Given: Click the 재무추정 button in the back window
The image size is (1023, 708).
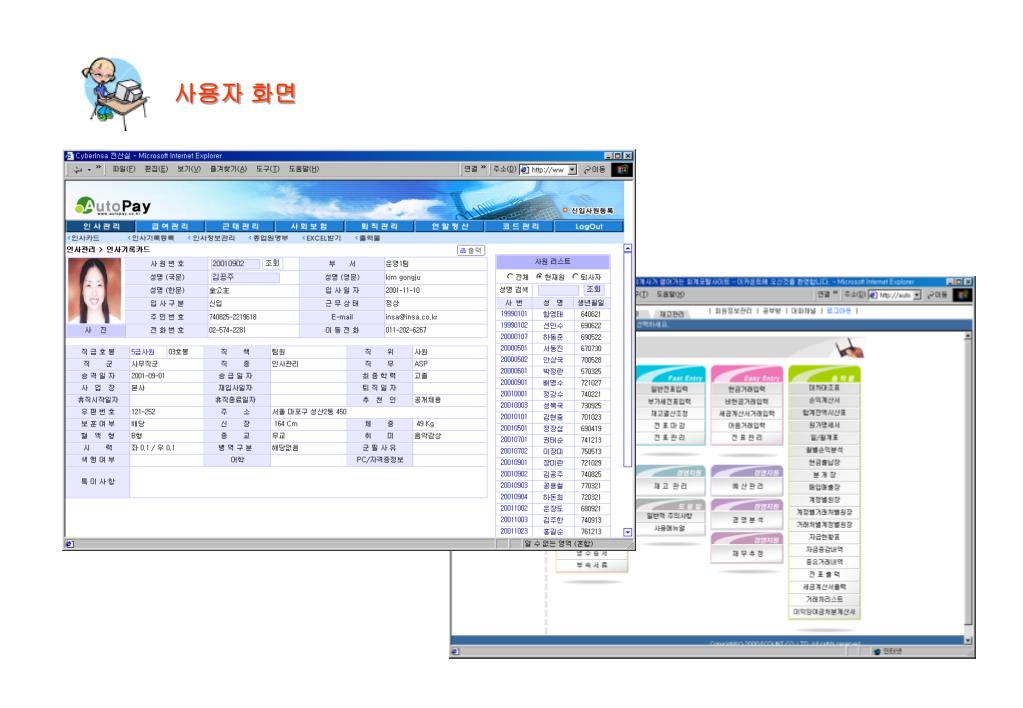Looking at the screenshot, I should pos(746,553).
